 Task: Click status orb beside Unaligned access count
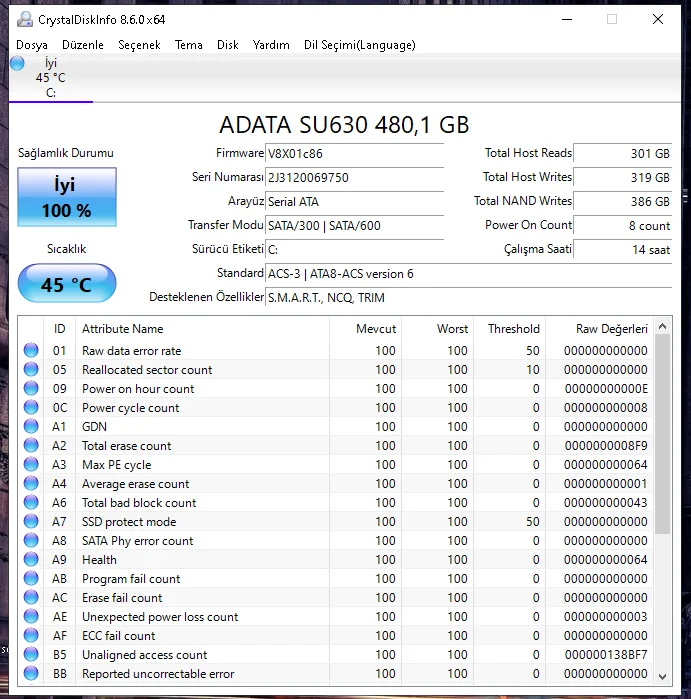point(31,655)
